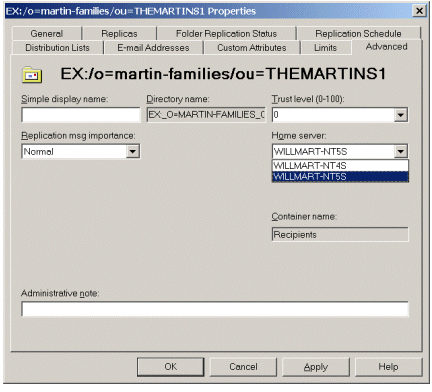This screenshot has width=432, height=392.
Task: Open the Replicas tab
Action: tap(119, 34)
